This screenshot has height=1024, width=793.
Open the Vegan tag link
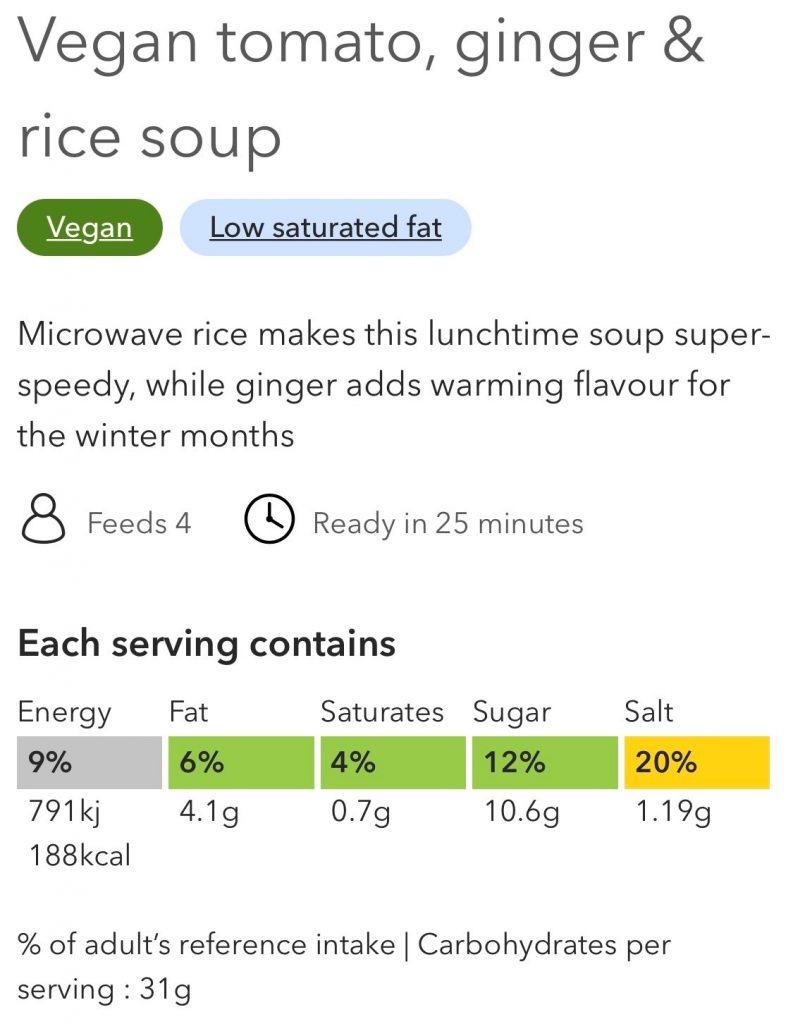[89, 227]
